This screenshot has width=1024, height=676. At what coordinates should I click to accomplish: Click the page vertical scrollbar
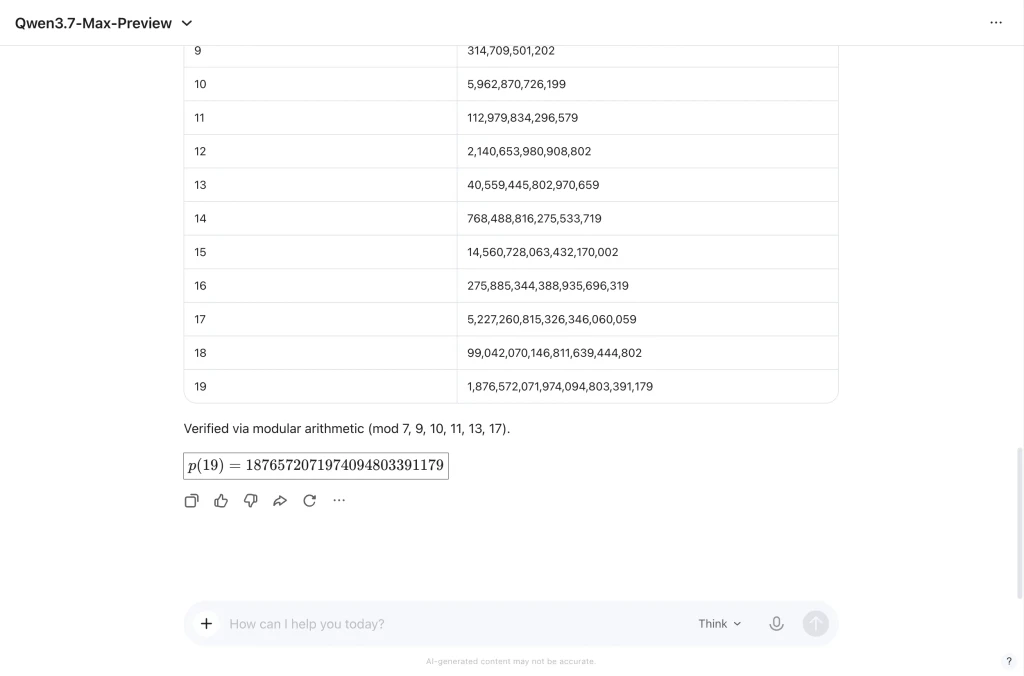[1019, 523]
